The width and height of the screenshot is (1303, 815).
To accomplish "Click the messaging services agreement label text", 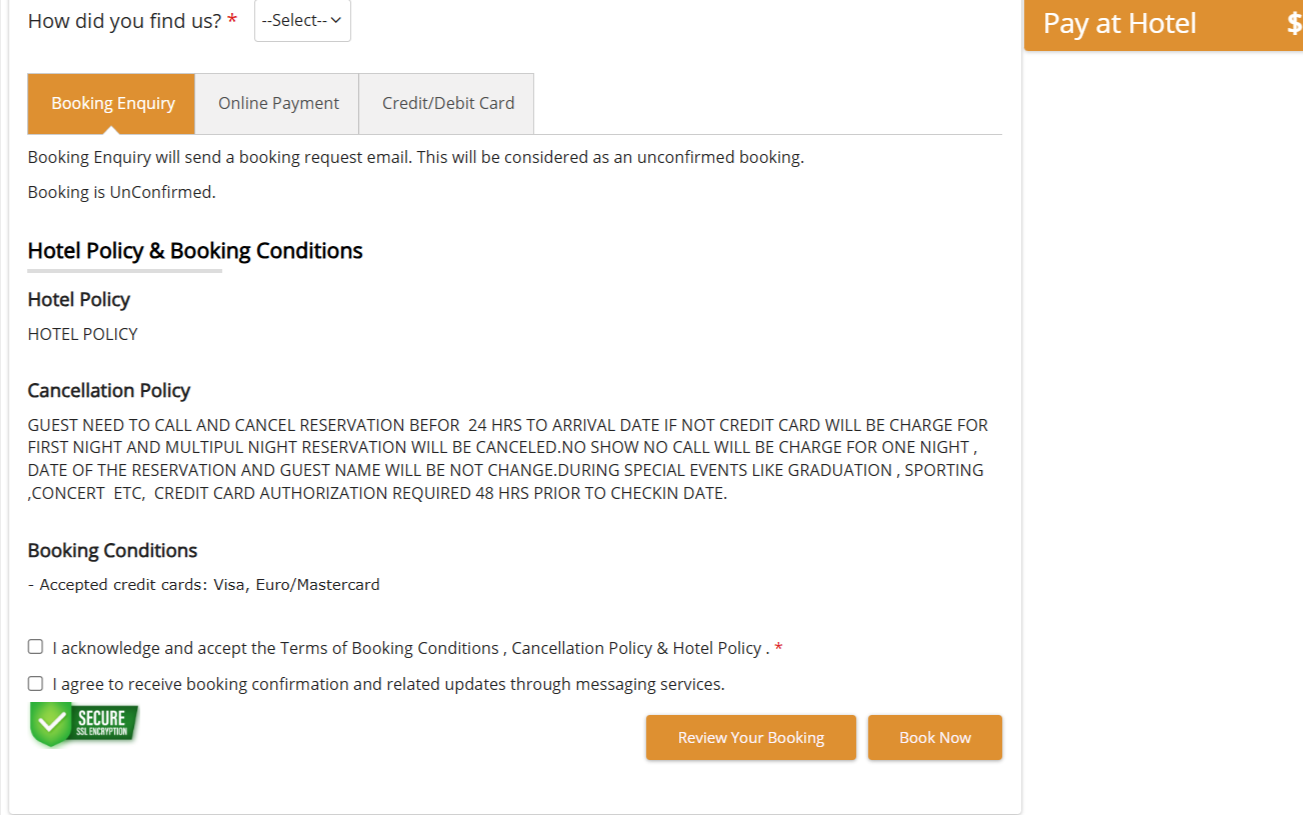I will (388, 685).
